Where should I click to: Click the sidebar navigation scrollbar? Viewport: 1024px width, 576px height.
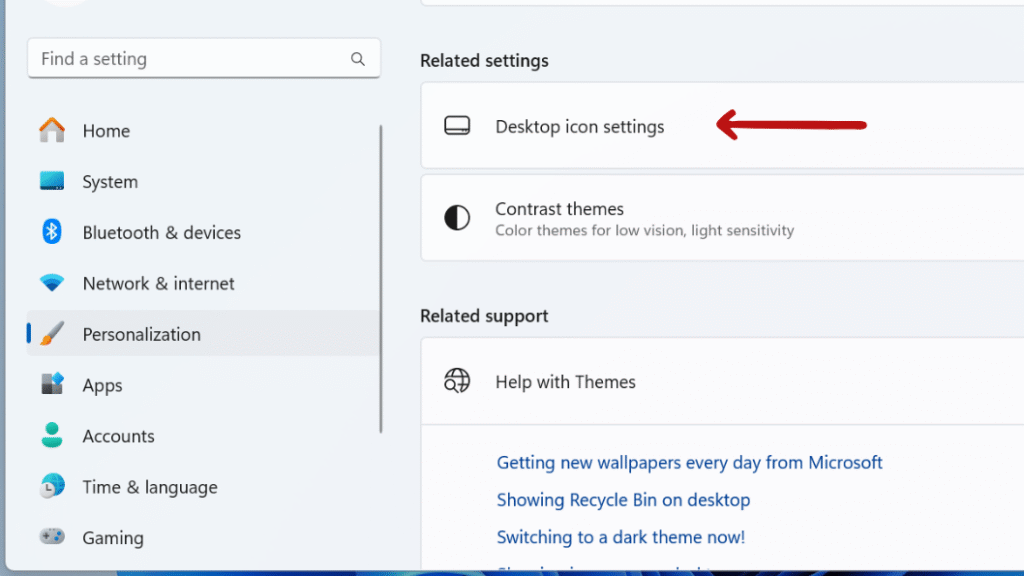tap(381, 279)
